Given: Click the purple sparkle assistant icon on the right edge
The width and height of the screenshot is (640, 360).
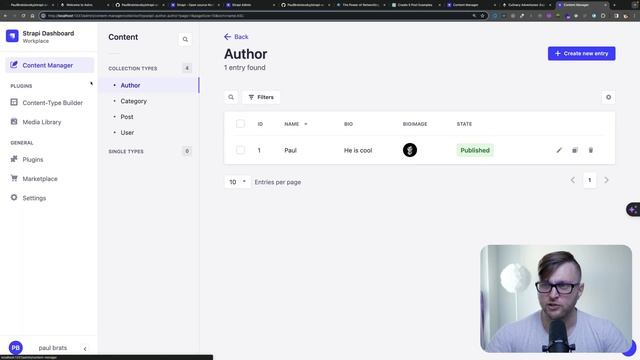Looking at the screenshot, I should (633, 210).
